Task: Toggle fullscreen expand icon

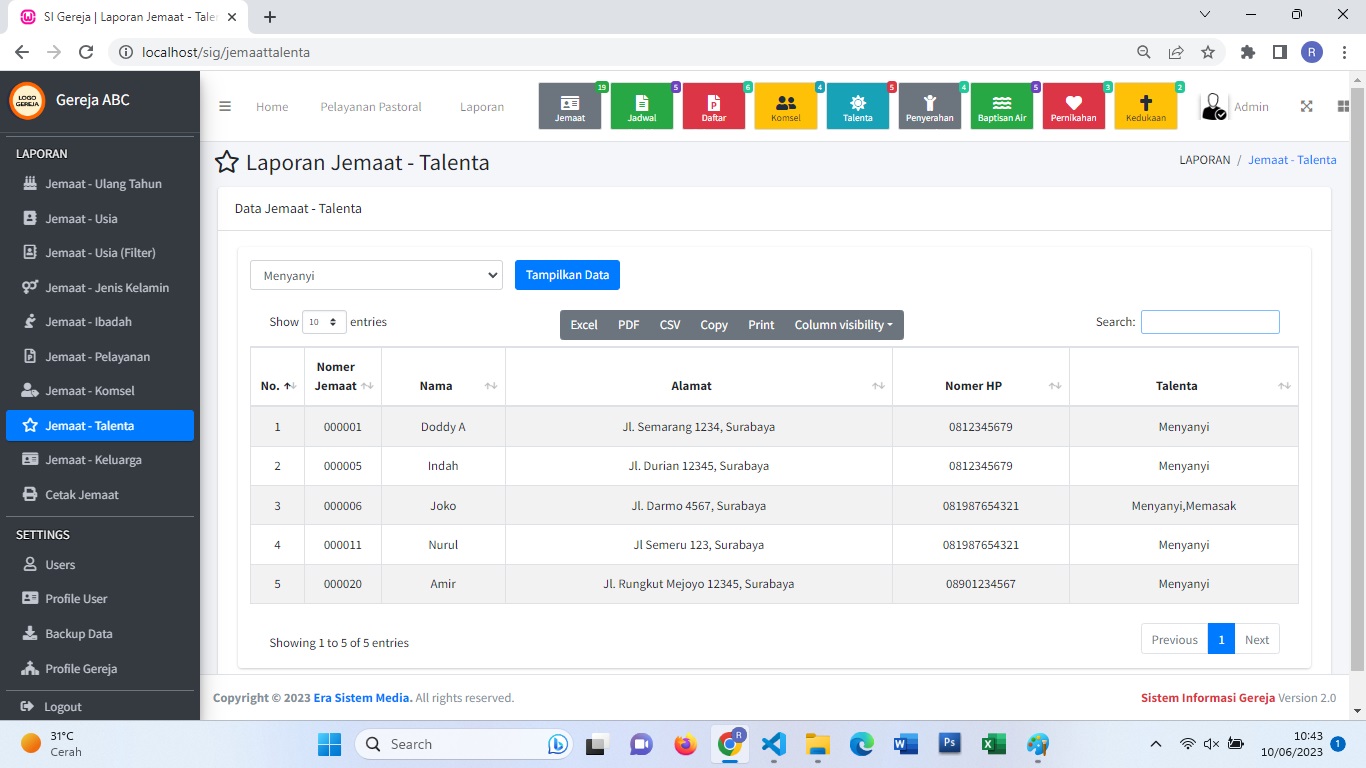Action: click(1306, 107)
